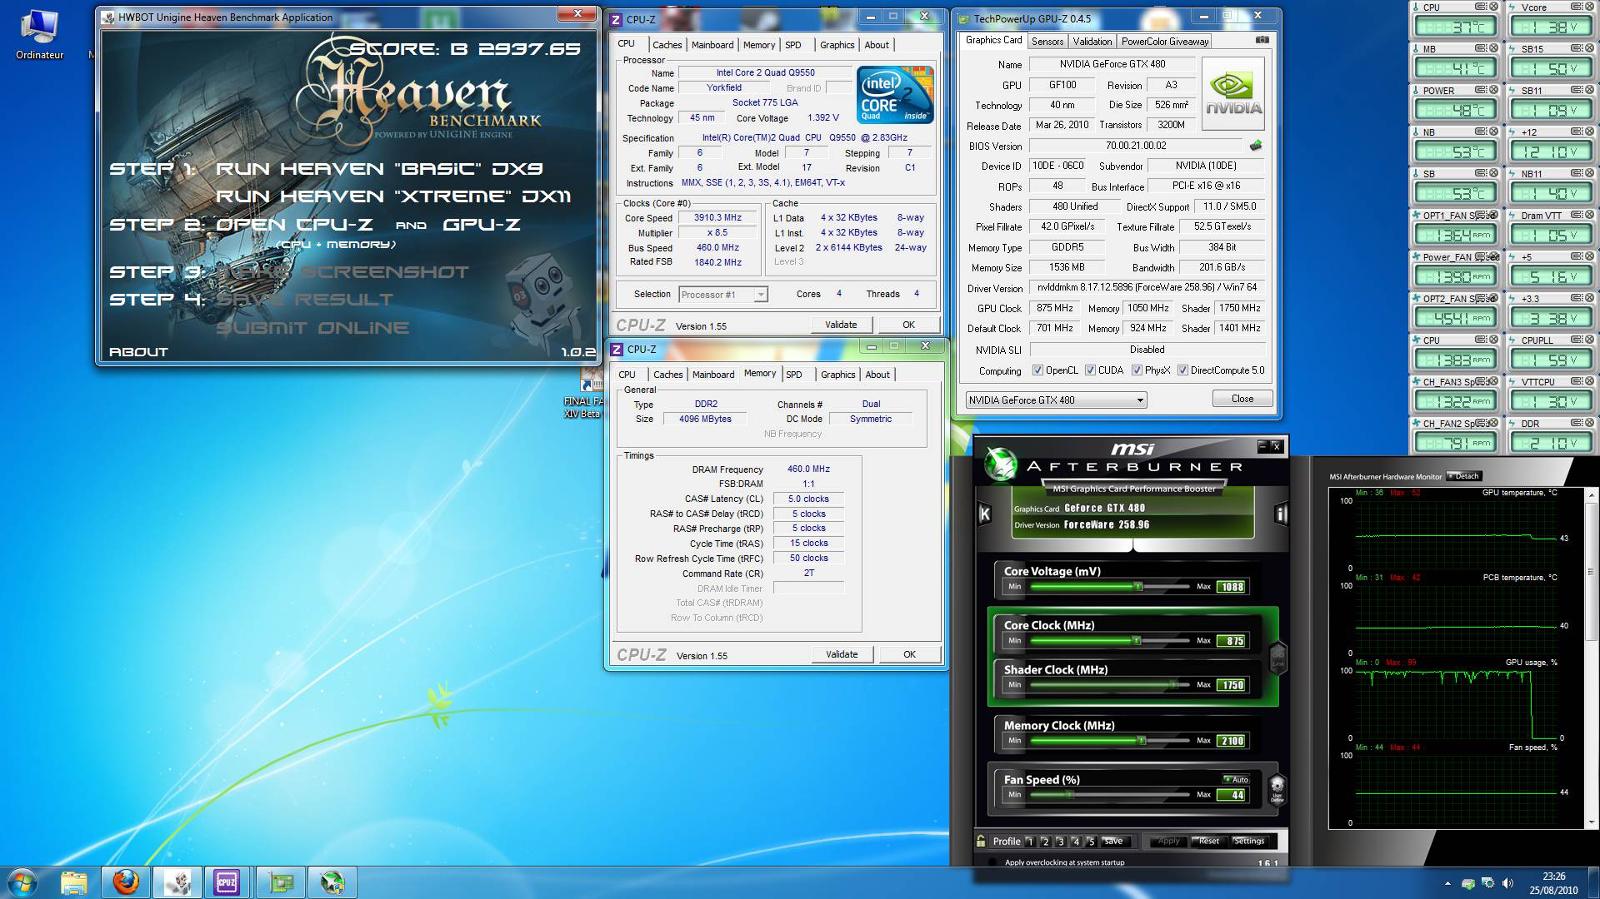Click the Afterburner profile save button
The image size is (1600, 899).
tap(1114, 841)
